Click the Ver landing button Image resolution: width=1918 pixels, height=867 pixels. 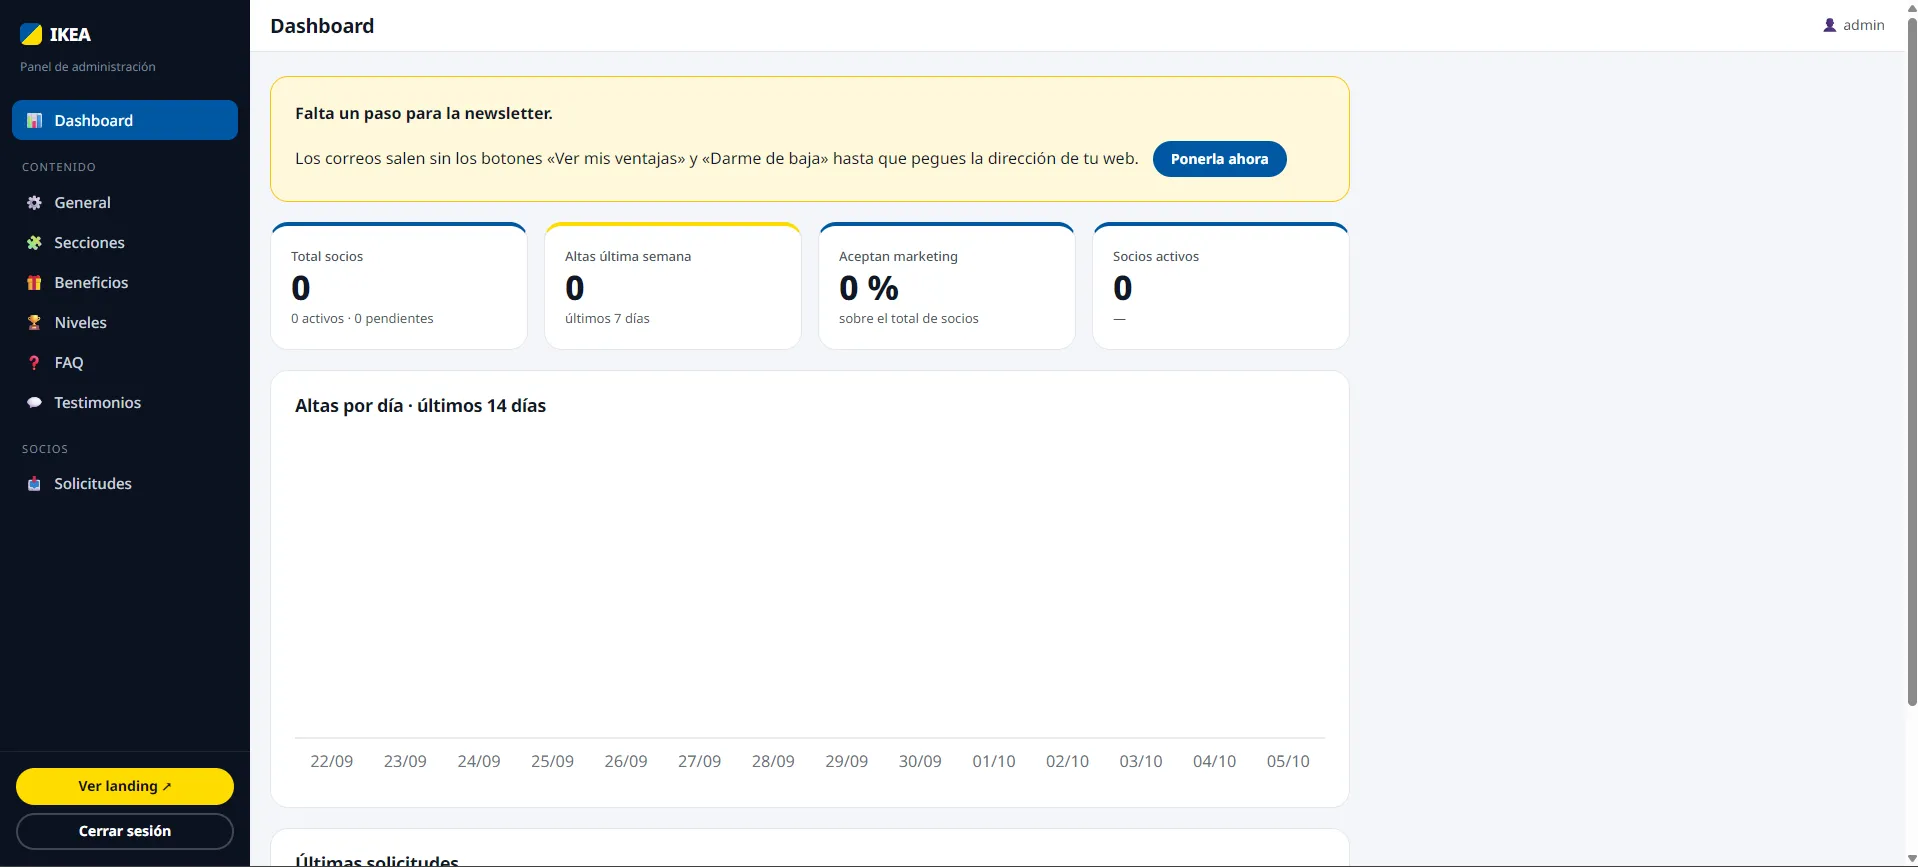point(125,786)
